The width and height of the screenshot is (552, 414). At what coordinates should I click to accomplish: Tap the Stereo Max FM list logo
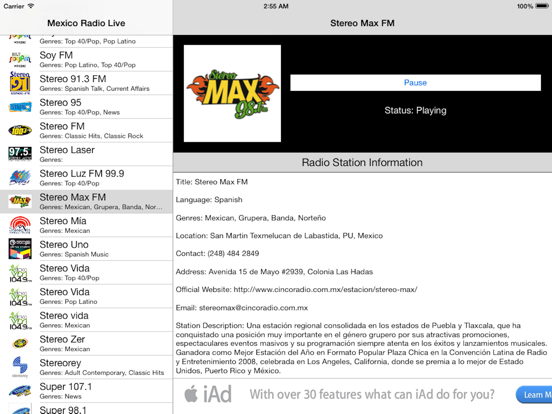coord(20,201)
